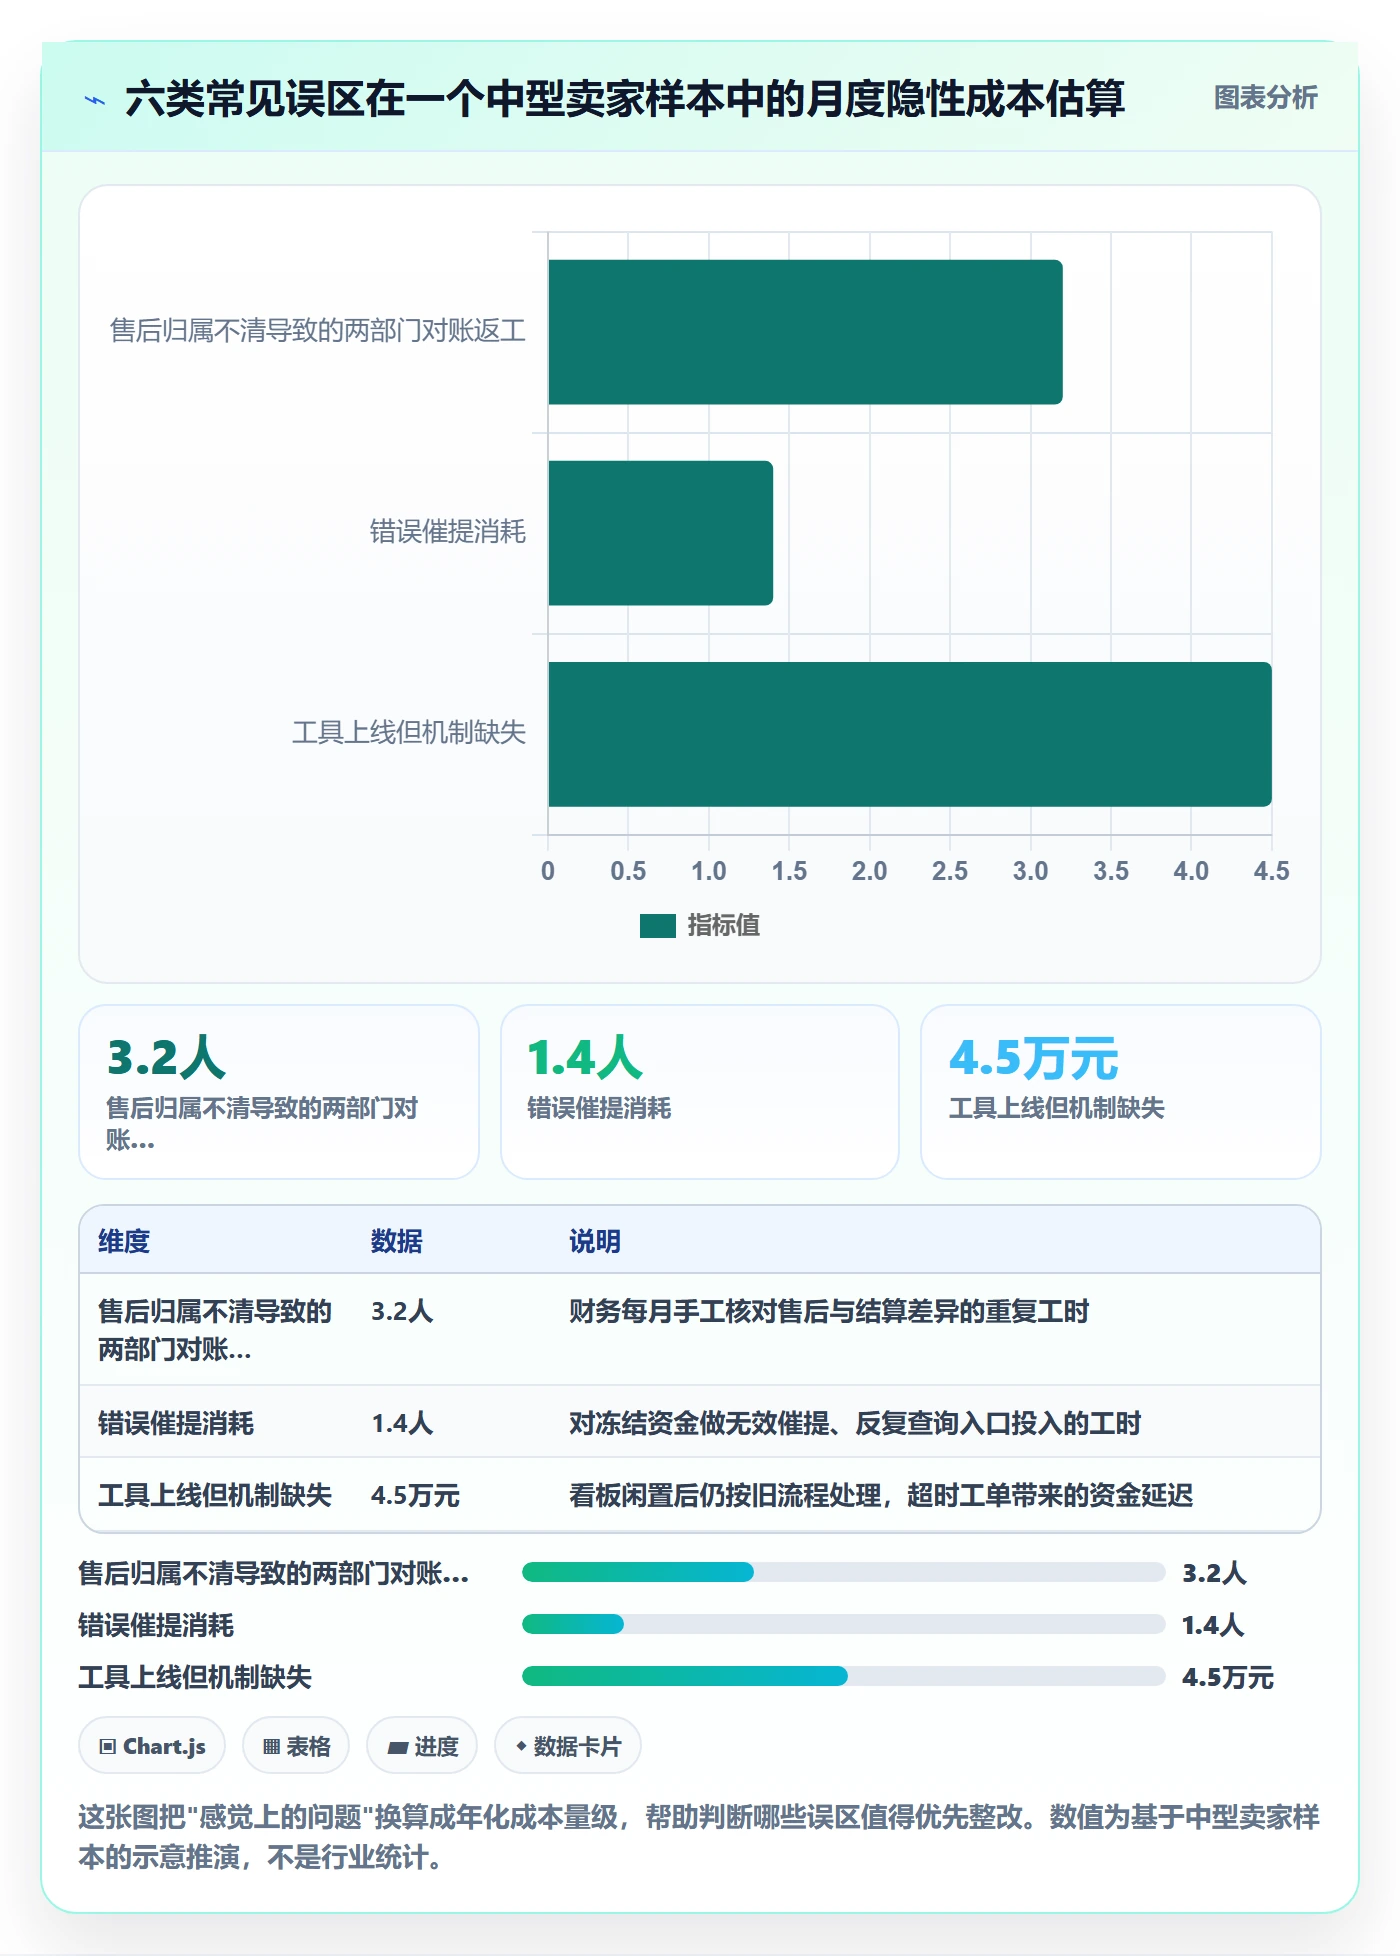Select table cell 3.2人
Viewport: 1400px width, 1956px height.
(x=402, y=1311)
